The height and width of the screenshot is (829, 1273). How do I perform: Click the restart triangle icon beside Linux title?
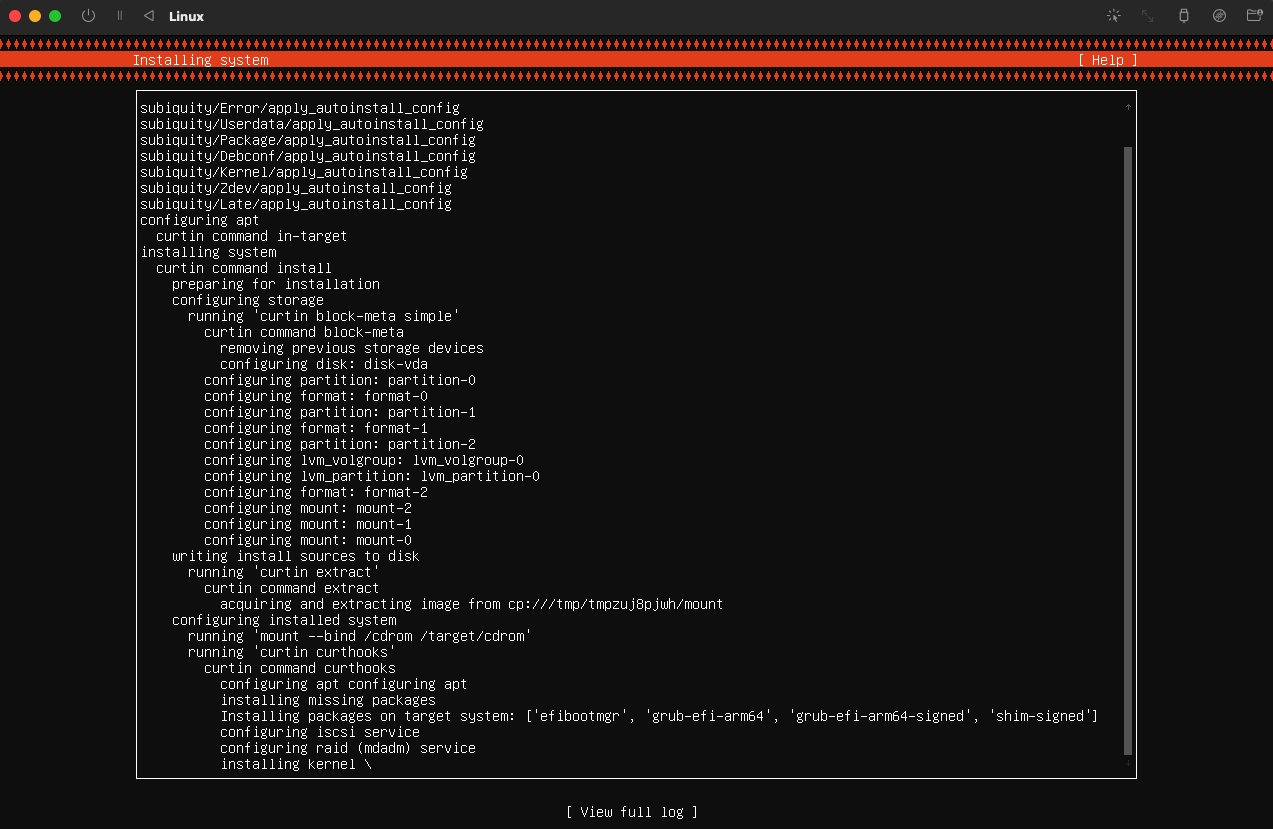pyautogui.click(x=149, y=16)
